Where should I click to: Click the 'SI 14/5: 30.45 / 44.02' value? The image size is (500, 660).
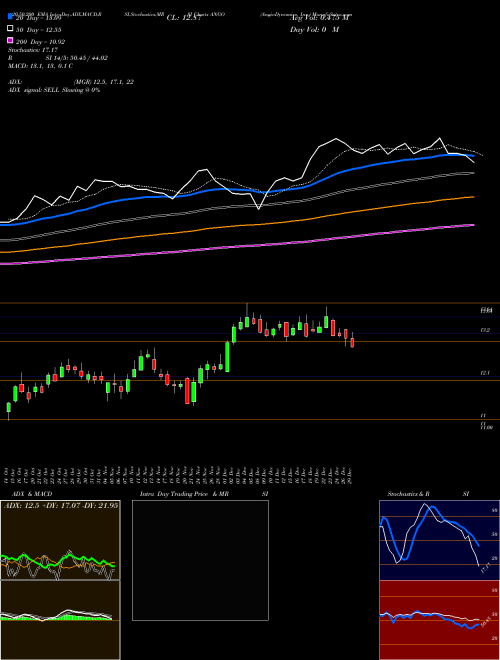[x=77, y=58]
